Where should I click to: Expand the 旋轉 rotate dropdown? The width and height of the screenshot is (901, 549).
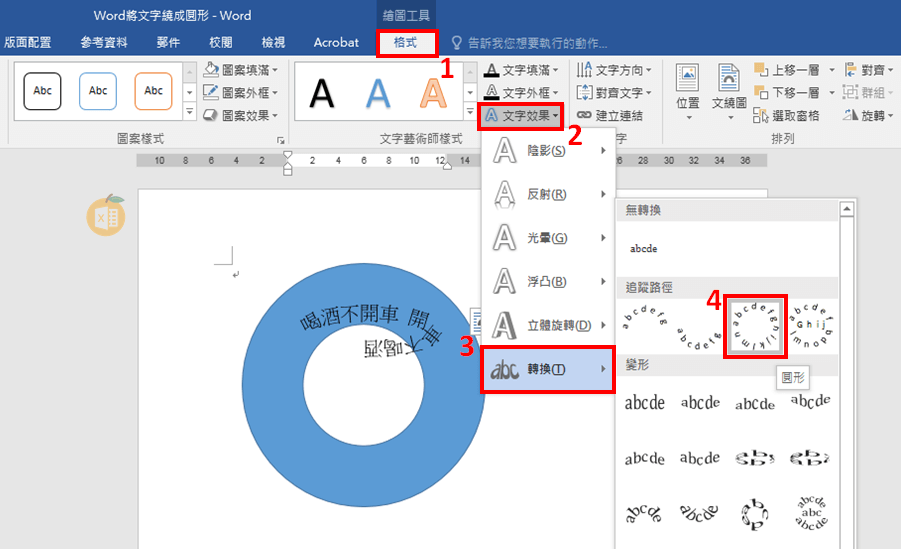[x=866, y=115]
